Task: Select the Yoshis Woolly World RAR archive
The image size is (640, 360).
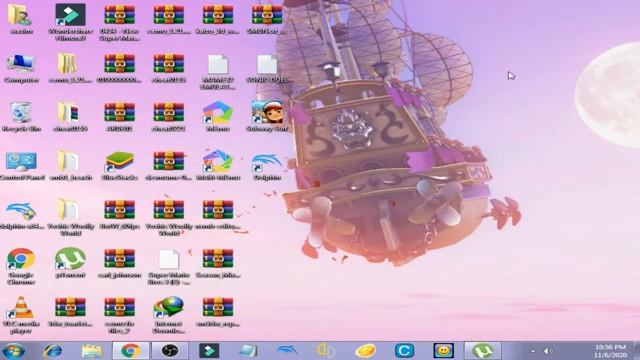Action: pos(169,217)
